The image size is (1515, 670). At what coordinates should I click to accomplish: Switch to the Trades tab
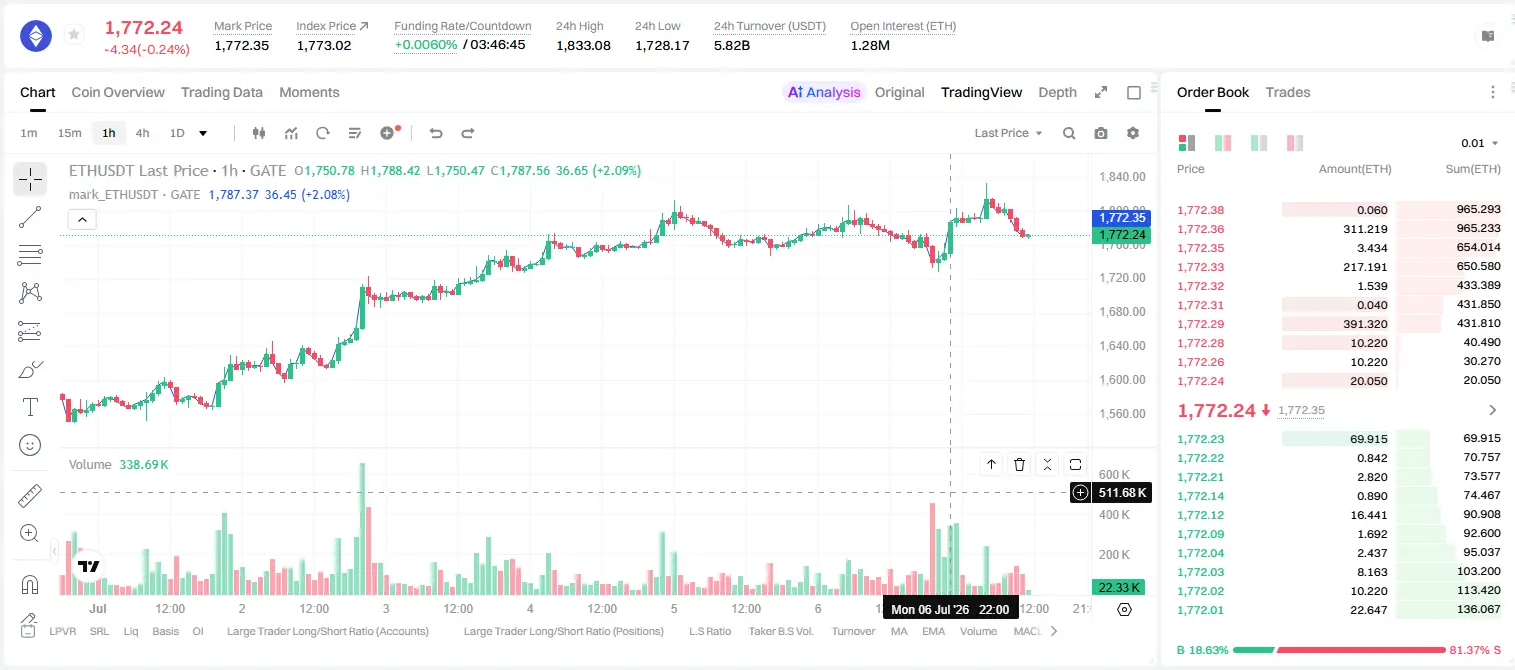point(1288,92)
